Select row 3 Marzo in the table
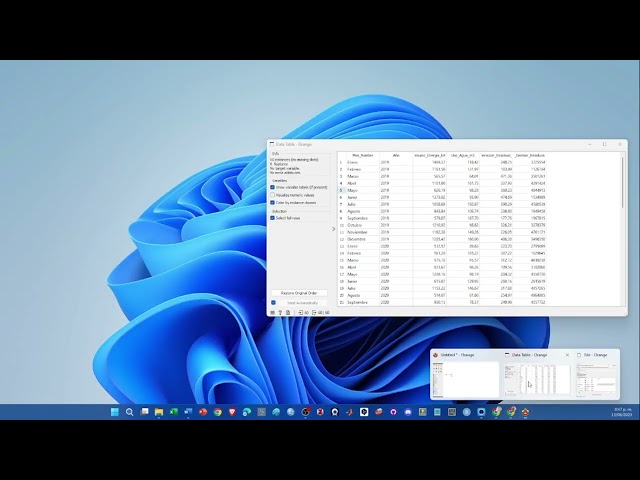This screenshot has width=640, height=480. coord(442,176)
